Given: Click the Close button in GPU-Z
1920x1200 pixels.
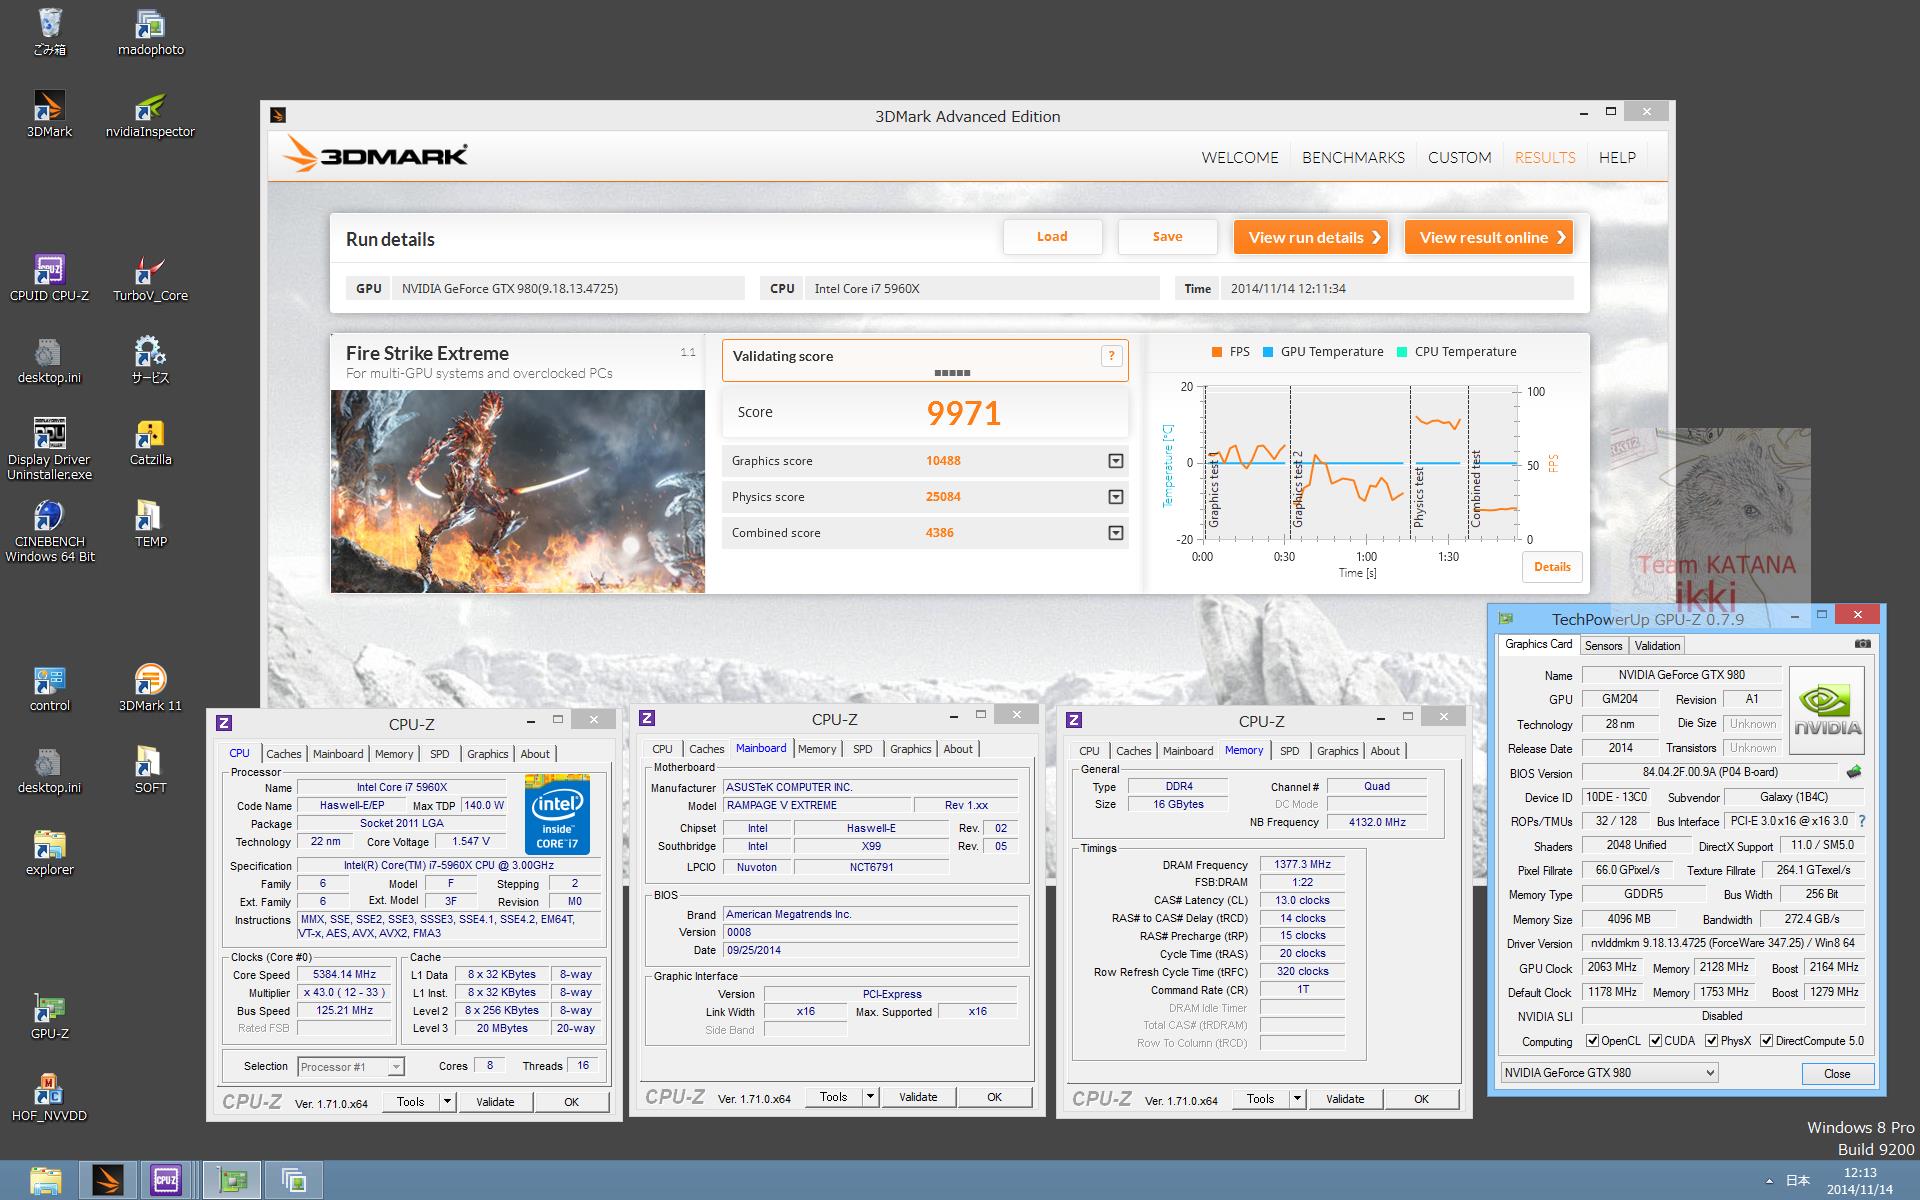Looking at the screenshot, I should tap(1837, 1074).
